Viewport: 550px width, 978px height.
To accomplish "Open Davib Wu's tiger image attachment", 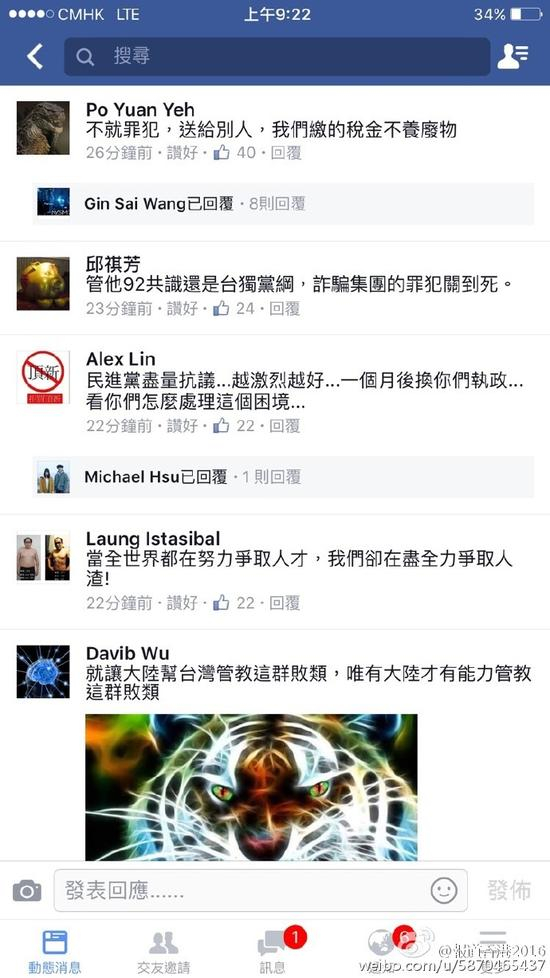I will (251, 787).
